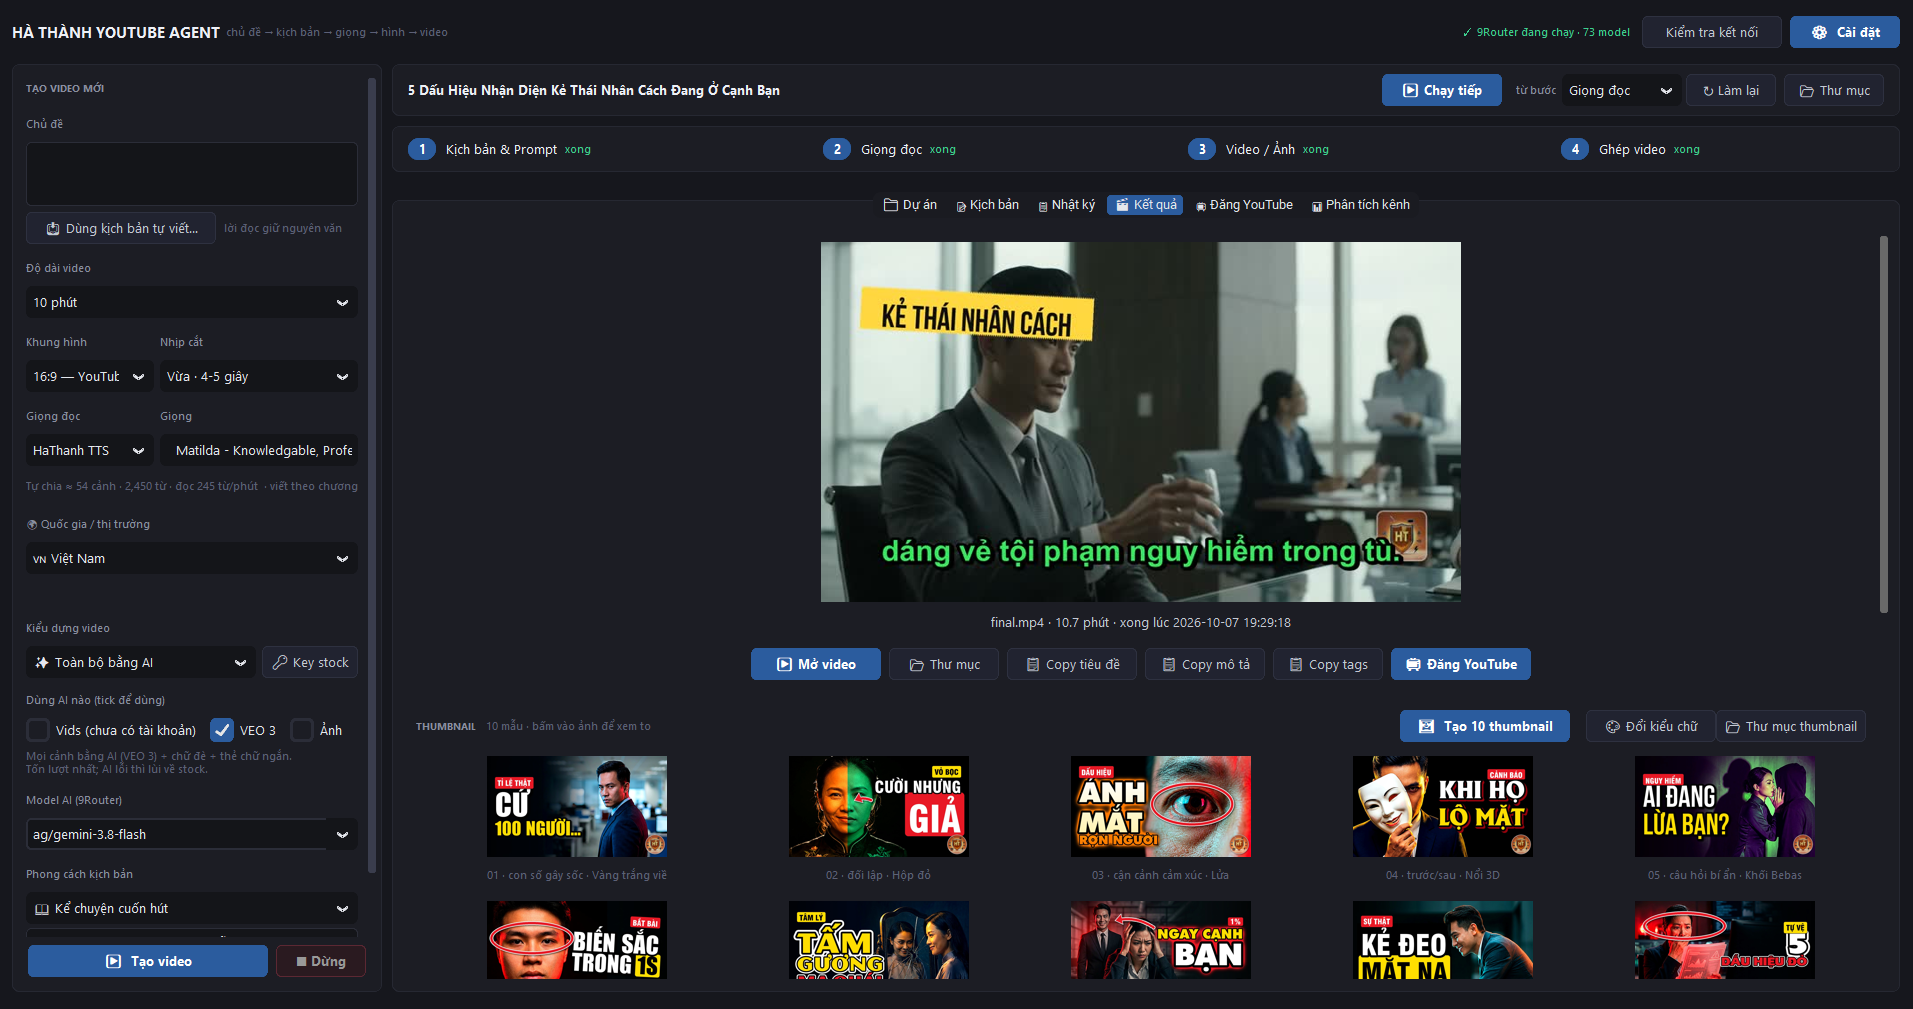Open the Cài đặt settings gear button
This screenshot has width=1913, height=1009.
1844,32
